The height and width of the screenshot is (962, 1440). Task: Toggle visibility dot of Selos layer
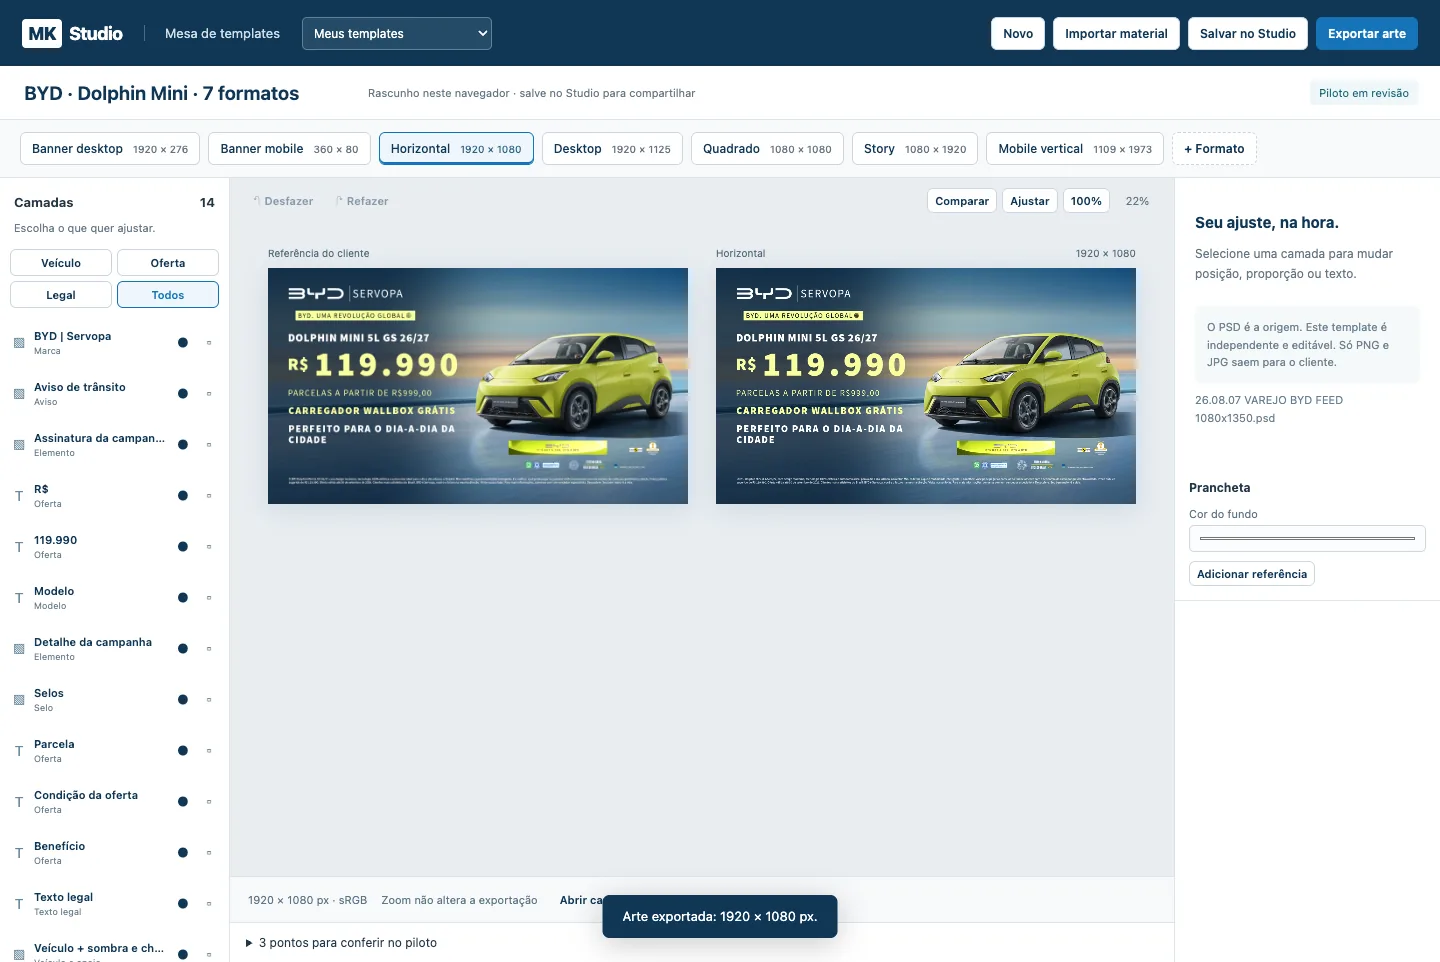(183, 700)
